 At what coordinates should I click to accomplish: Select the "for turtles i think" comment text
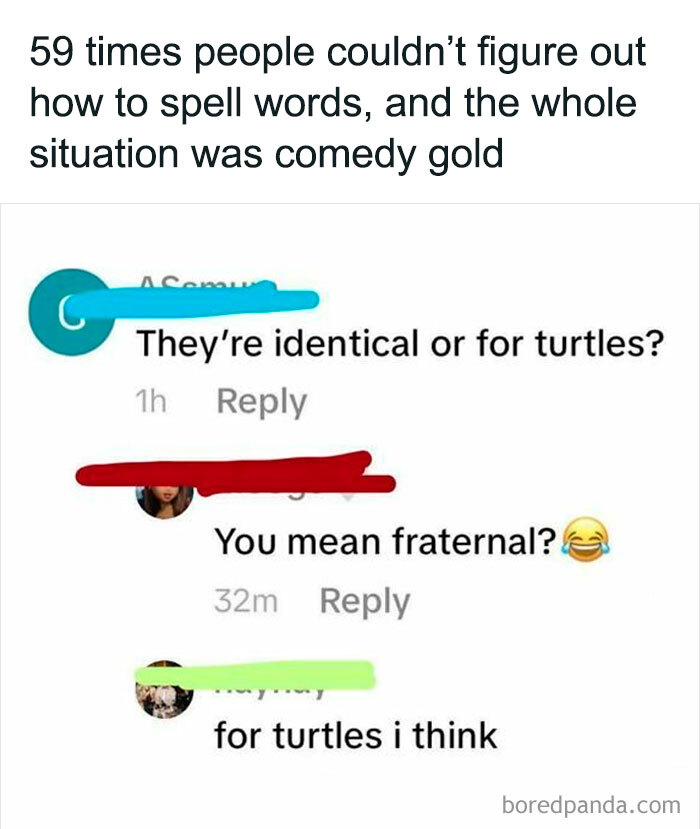coord(356,735)
